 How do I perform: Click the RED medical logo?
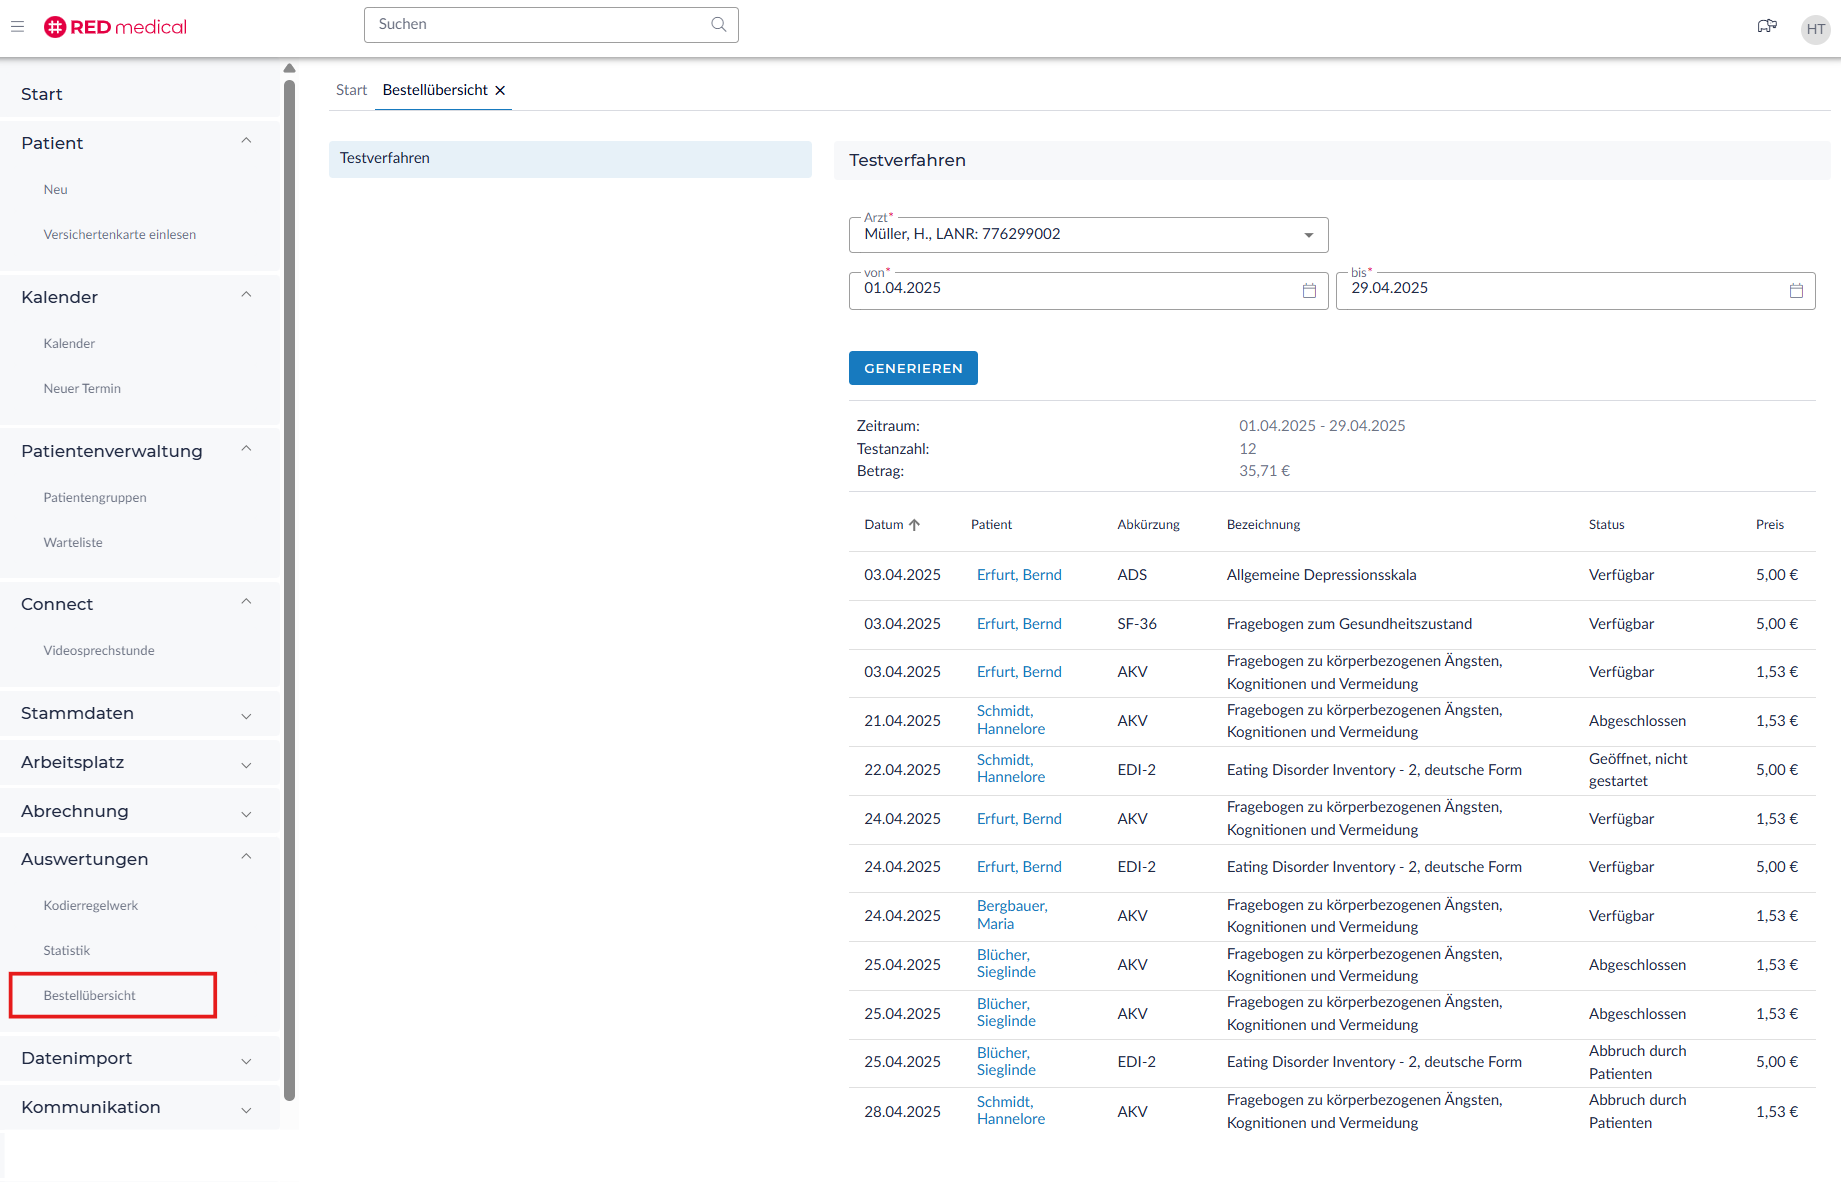[x=116, y=27]
